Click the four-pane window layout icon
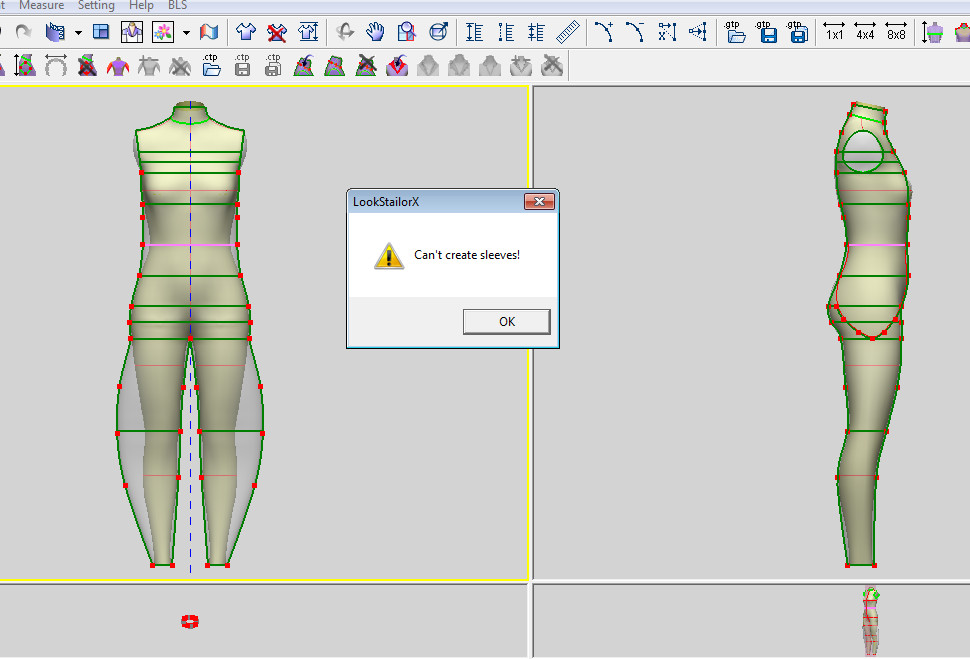The height and width of the screenshot is (659, 970). pos(101,33)
